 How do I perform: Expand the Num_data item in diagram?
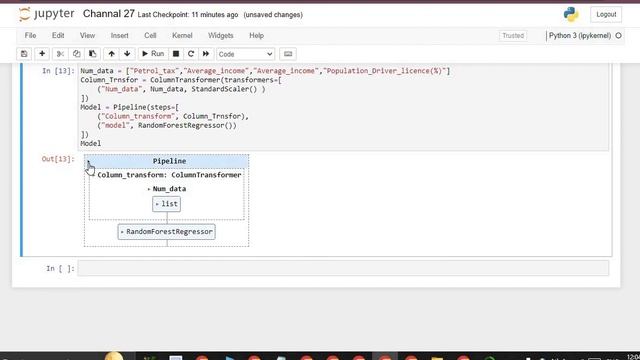point(167,189)
